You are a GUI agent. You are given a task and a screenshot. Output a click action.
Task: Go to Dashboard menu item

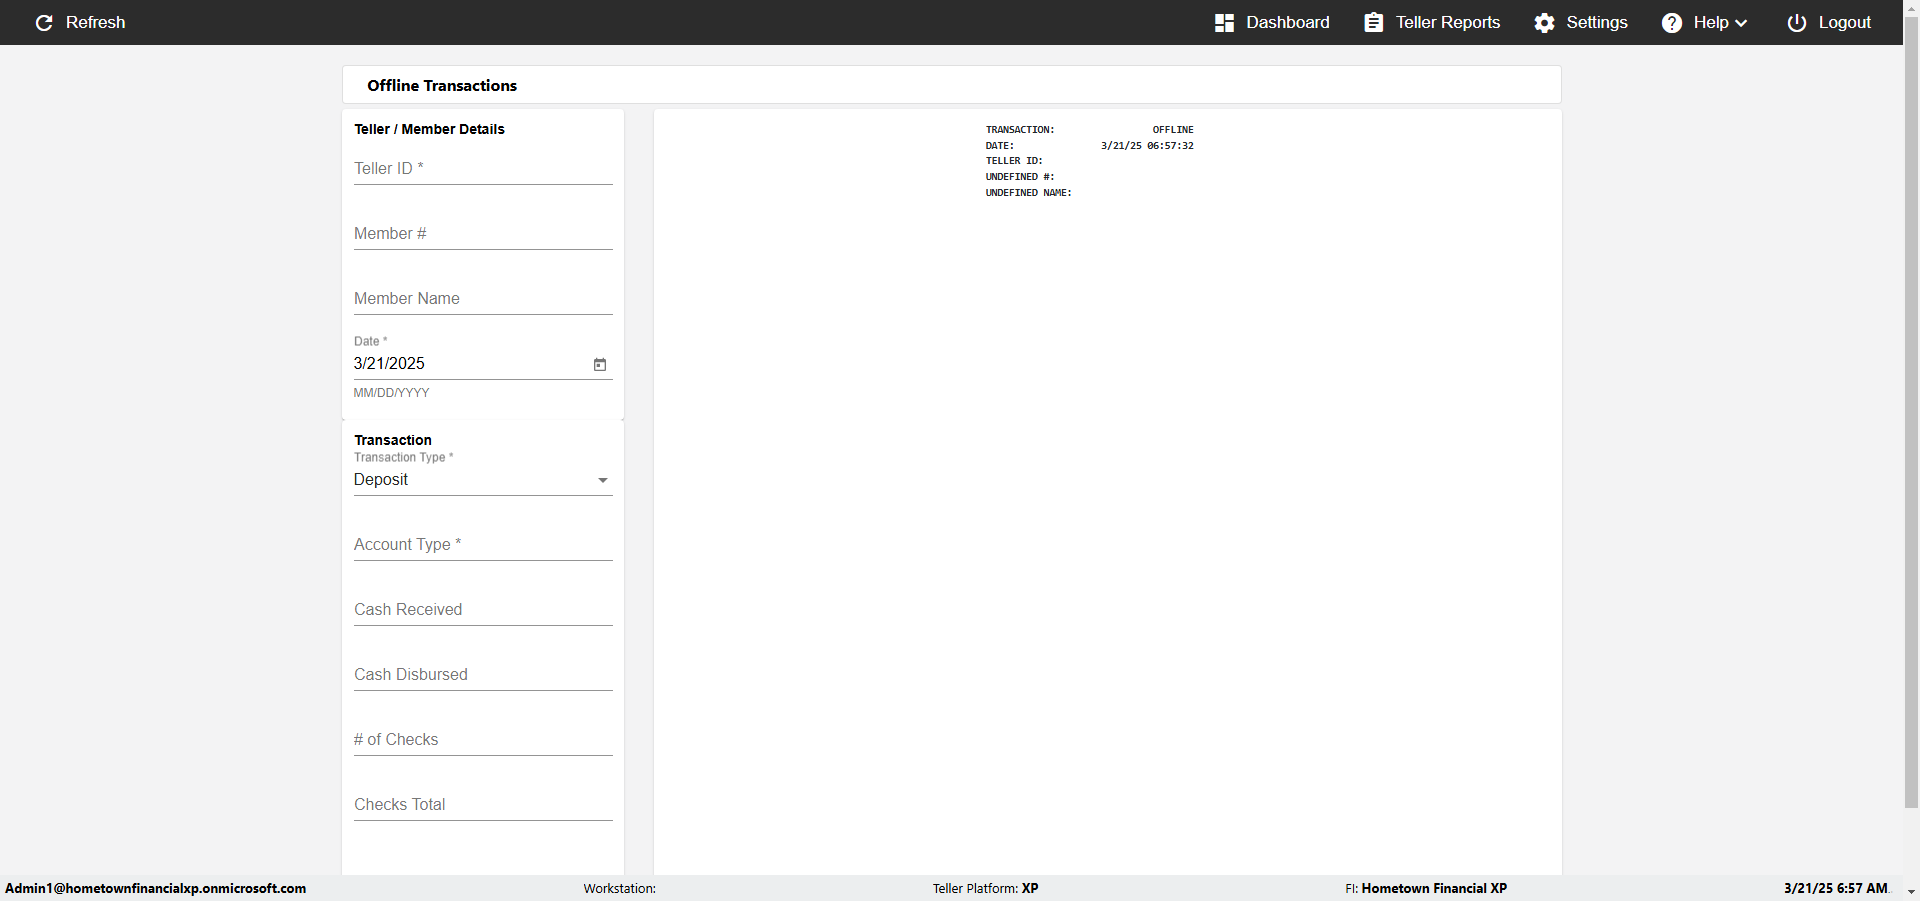pyautogui.click(x=1288, y=23)
